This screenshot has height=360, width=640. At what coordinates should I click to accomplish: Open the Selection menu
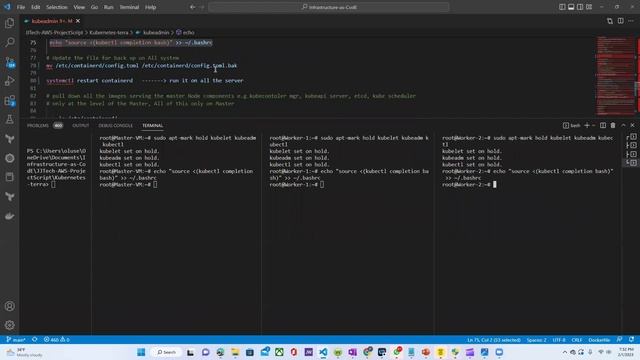click(57, 7)
